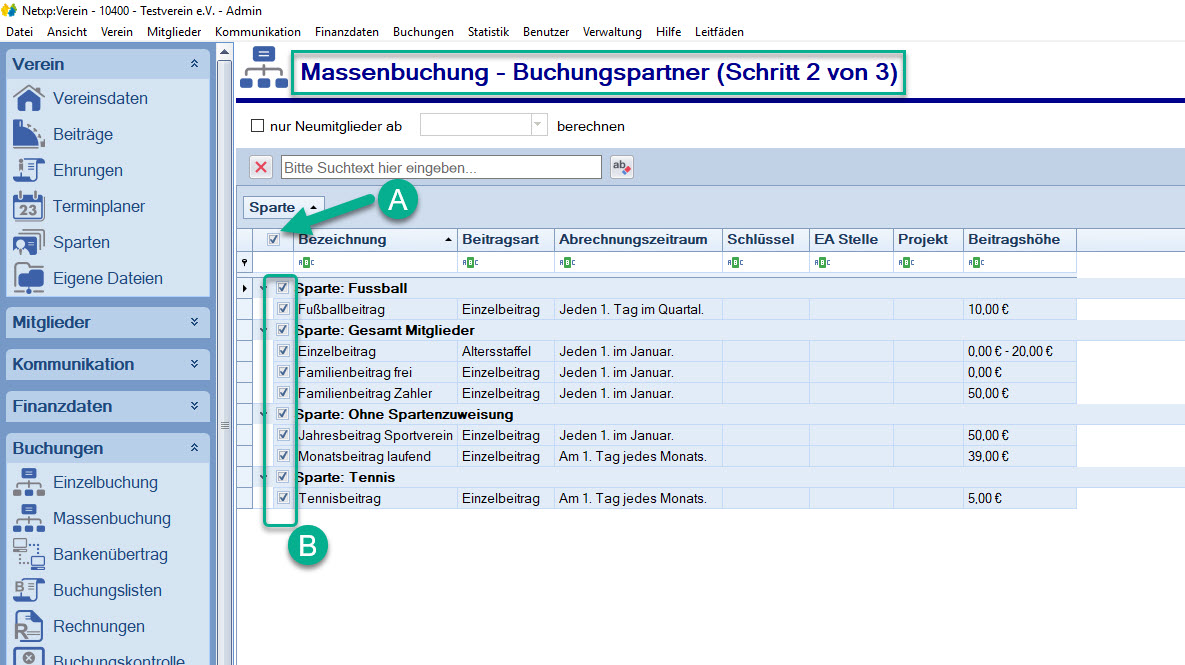1185x665 pixels.
Task: Collapse the Sparte: Ohne Spartenzuweisung group
Action: click(264, 414)
